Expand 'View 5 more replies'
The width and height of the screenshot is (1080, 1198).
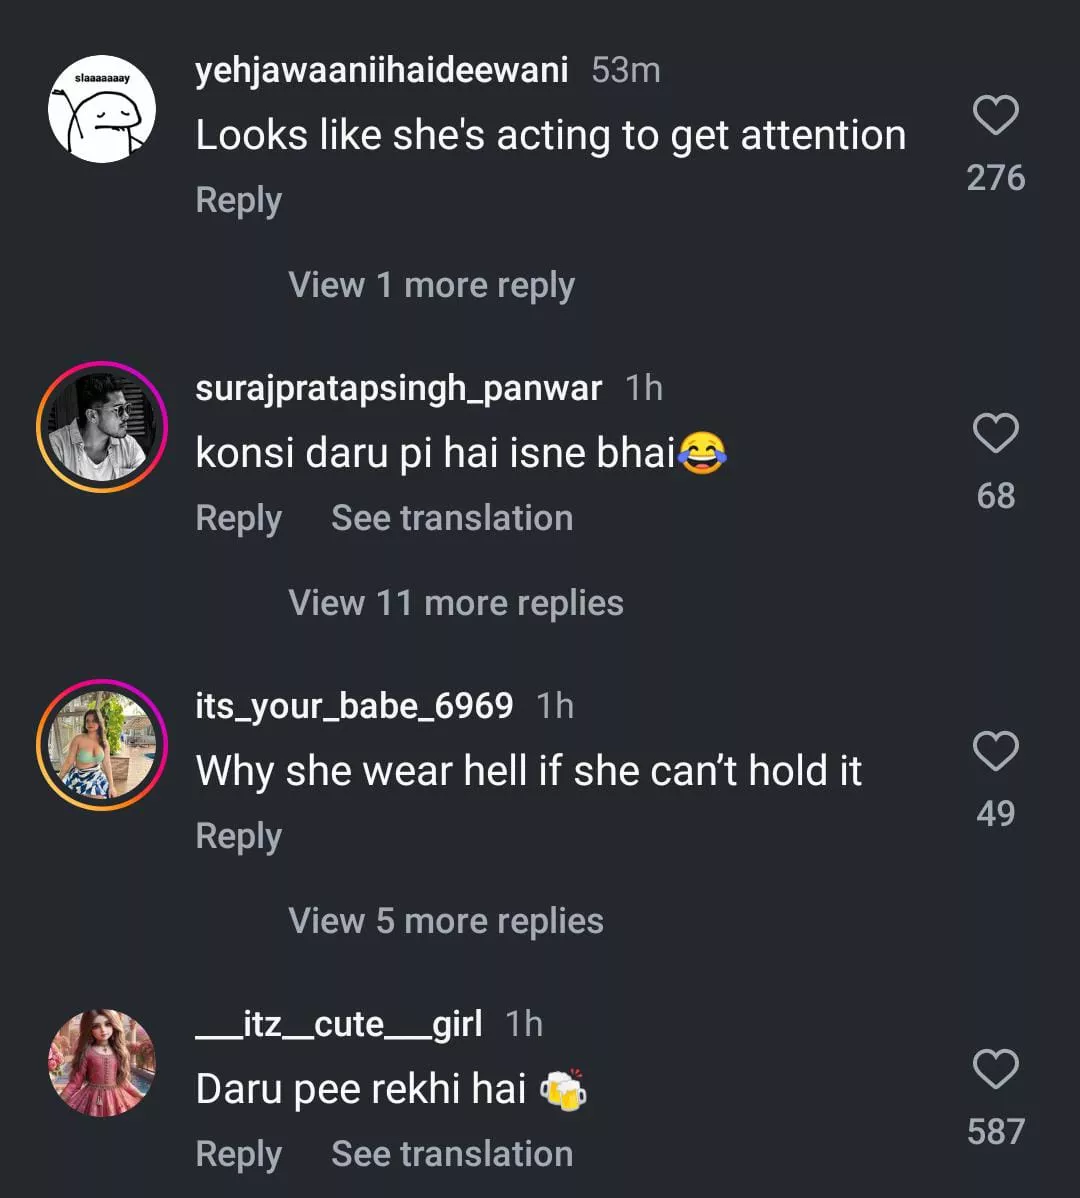(445, 921)
